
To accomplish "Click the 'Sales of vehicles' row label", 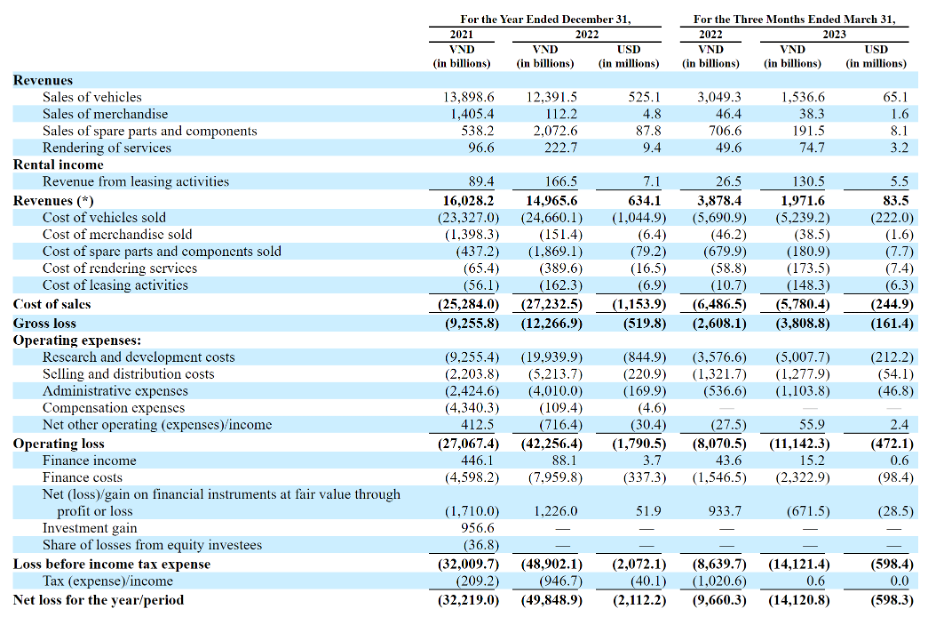I will point(92,97).
